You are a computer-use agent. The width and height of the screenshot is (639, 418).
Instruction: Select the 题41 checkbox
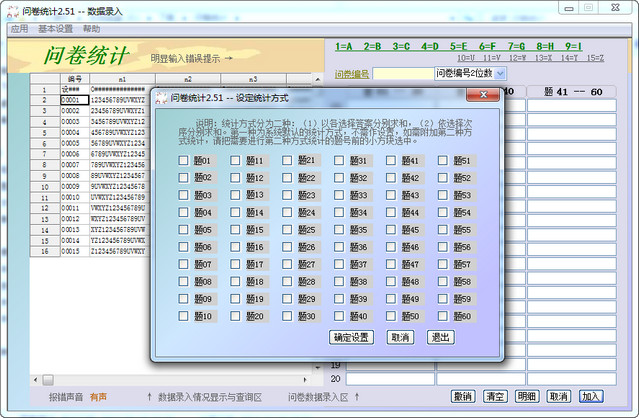(x=391, y=161)
